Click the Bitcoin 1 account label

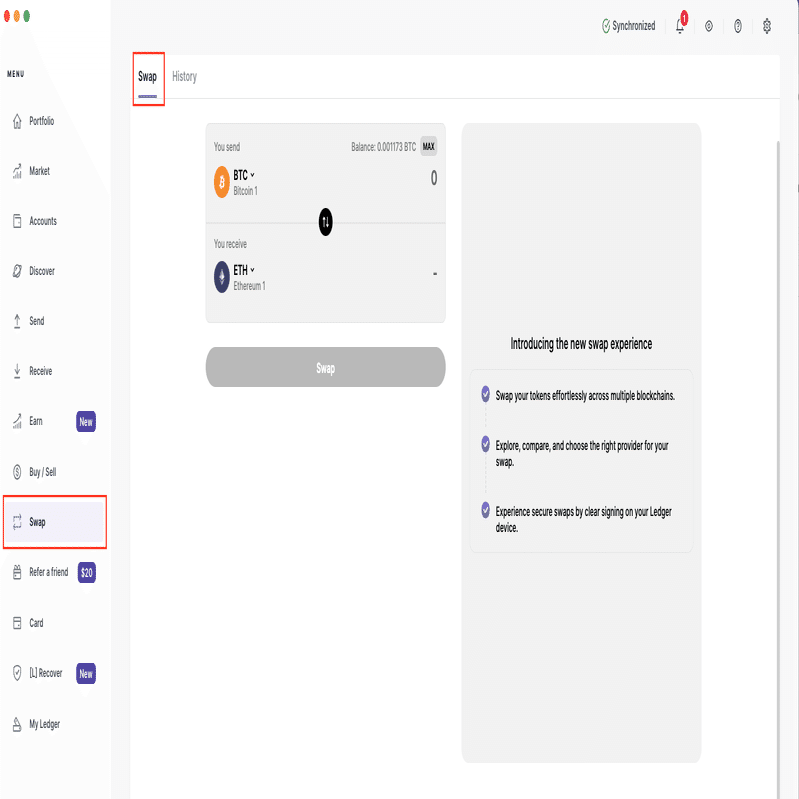point(246,191)
